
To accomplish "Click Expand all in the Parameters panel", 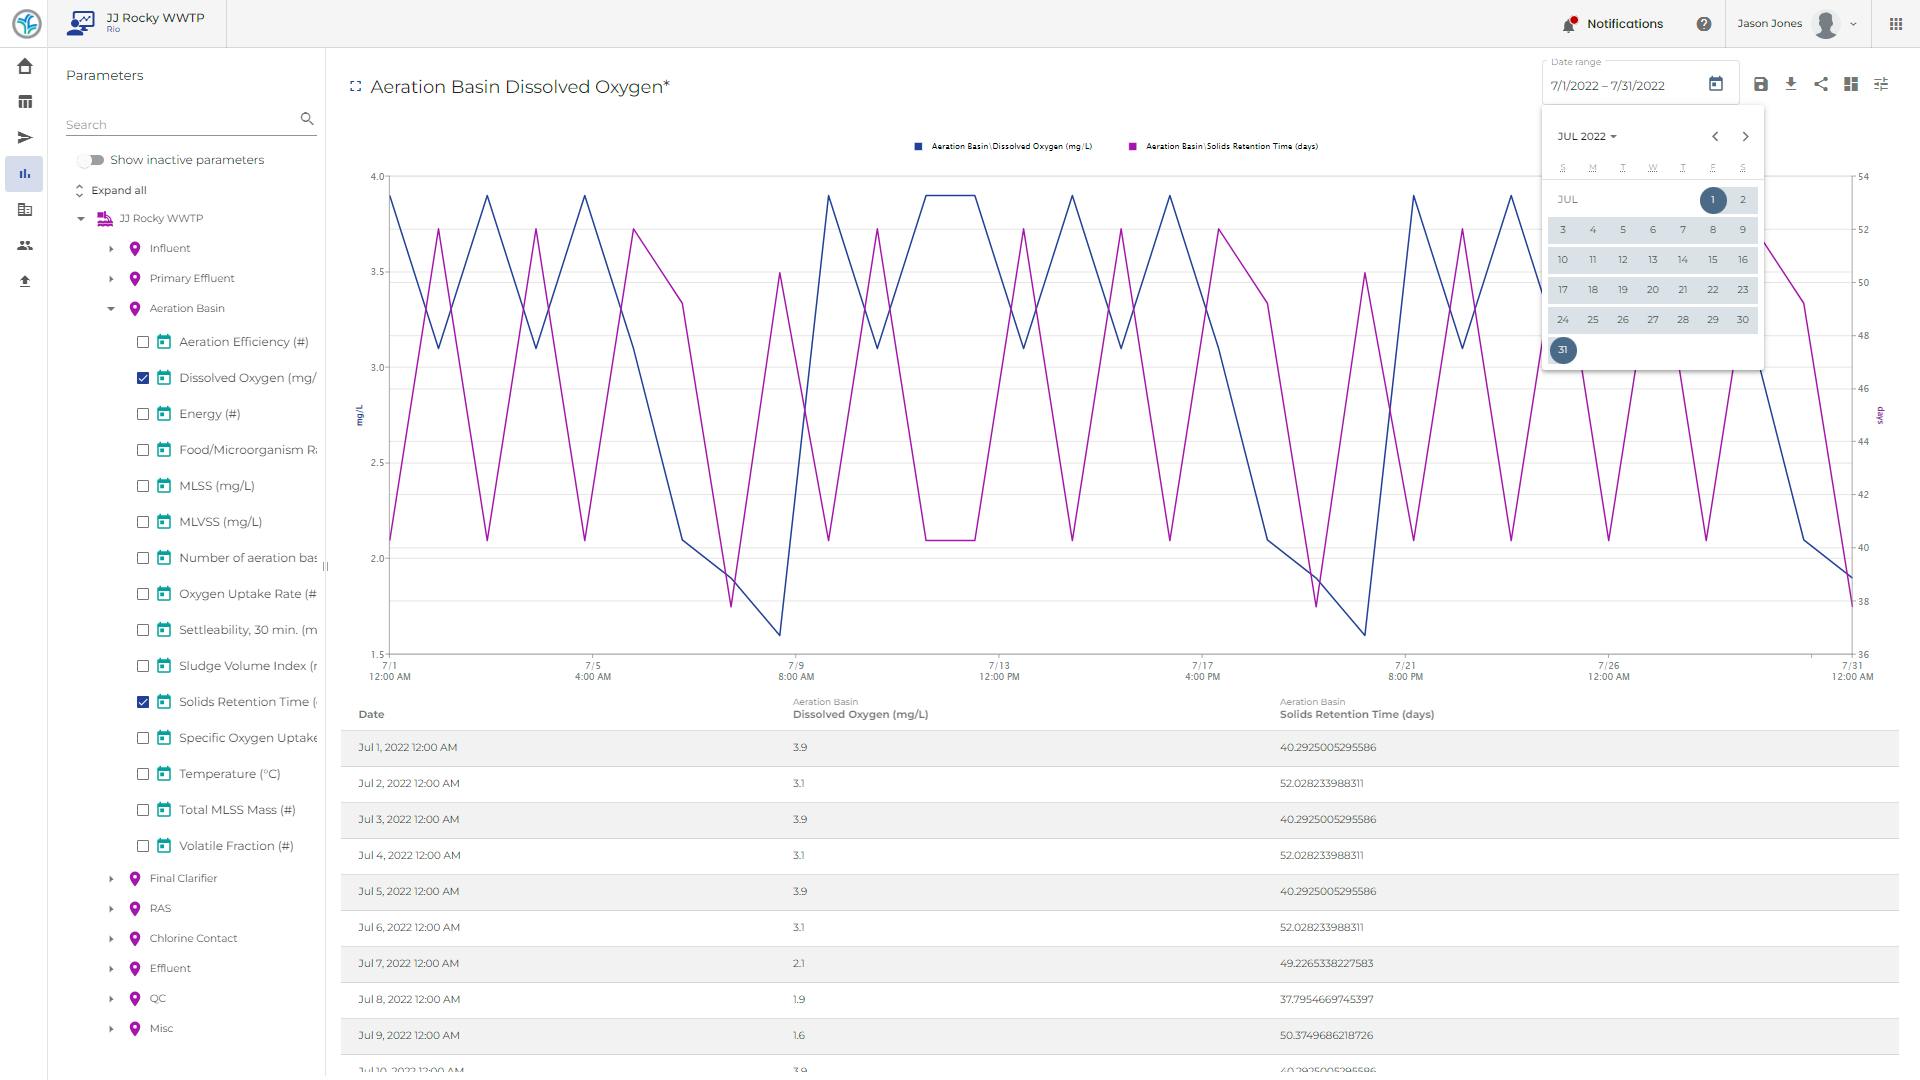I will click(117, 190).
